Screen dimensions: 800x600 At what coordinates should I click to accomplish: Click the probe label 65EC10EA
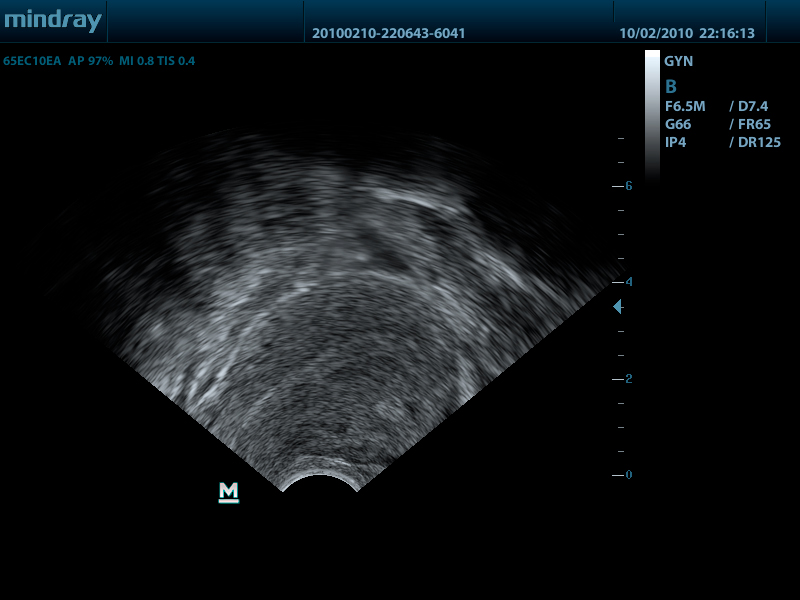(32, 61)
